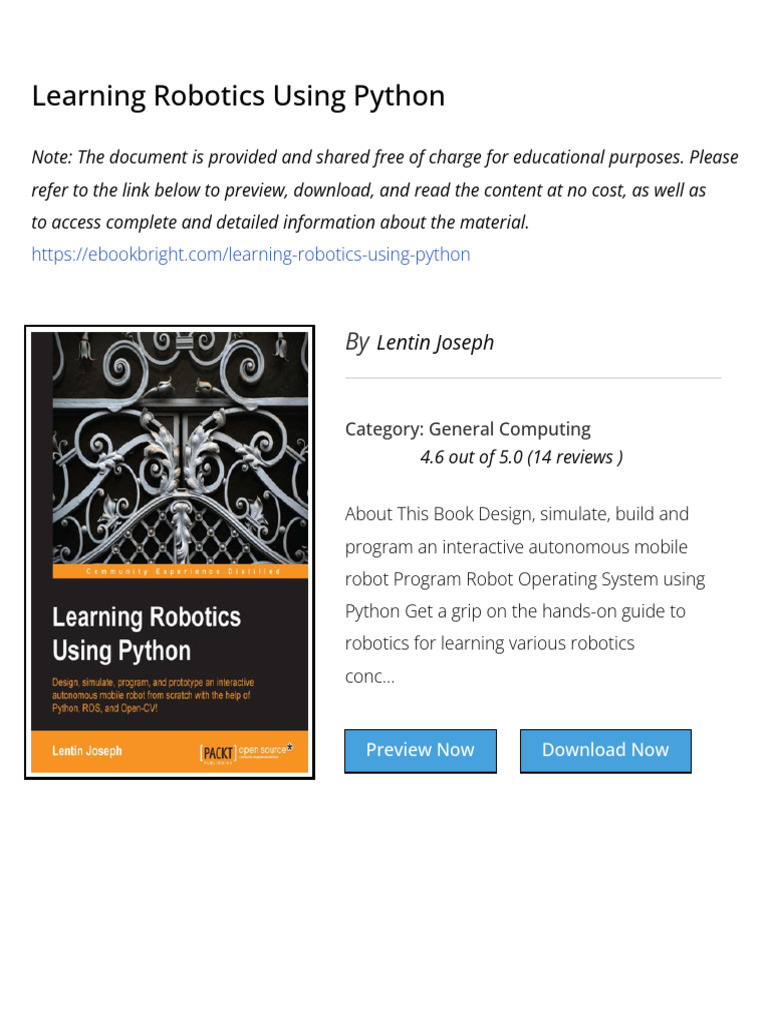
Task: Click the PACKT publisher logo on cover
Action: pos(218,753)
